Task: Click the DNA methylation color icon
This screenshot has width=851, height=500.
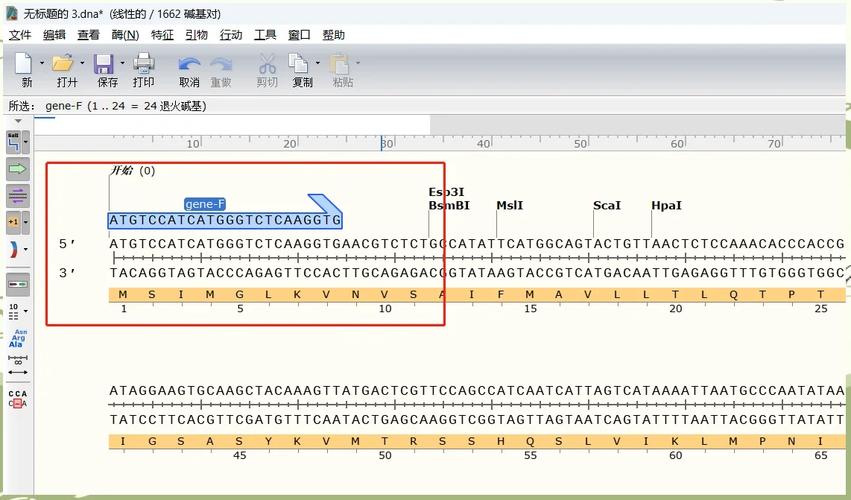Action: coord(14,250)
